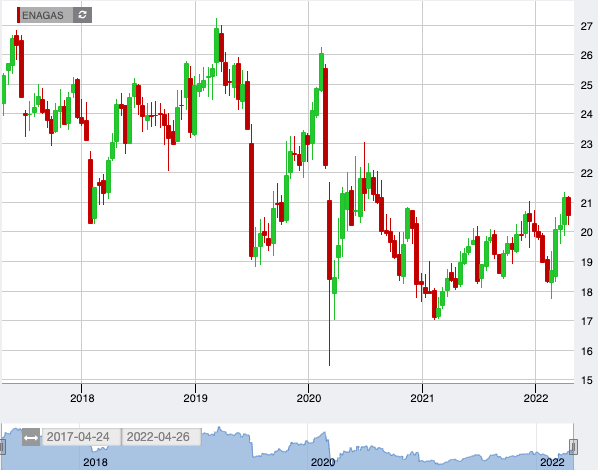
Task: Edit the end date field 2022-04-26
Action: [161, 437]
